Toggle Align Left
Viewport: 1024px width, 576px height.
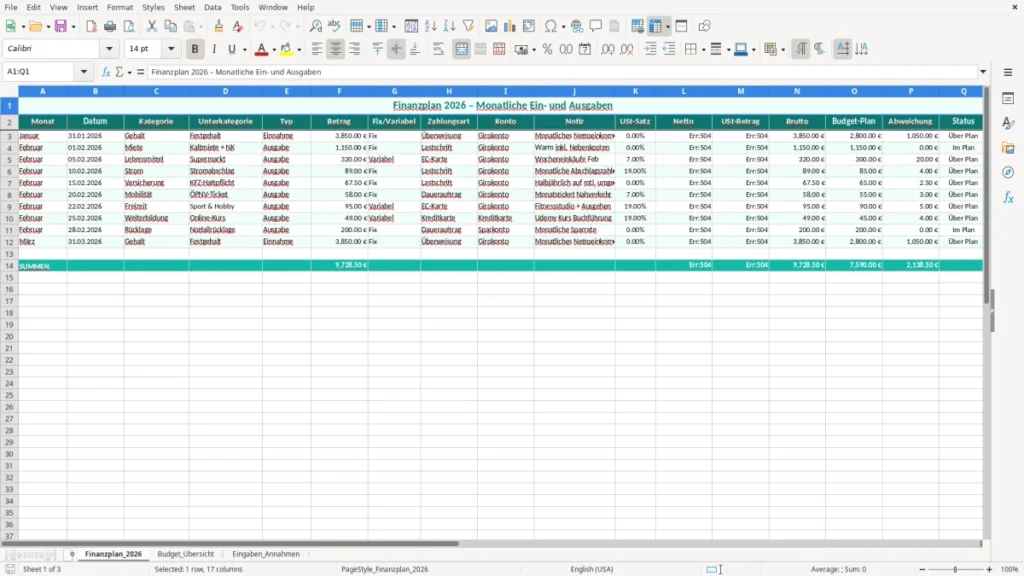click(317, 49)
